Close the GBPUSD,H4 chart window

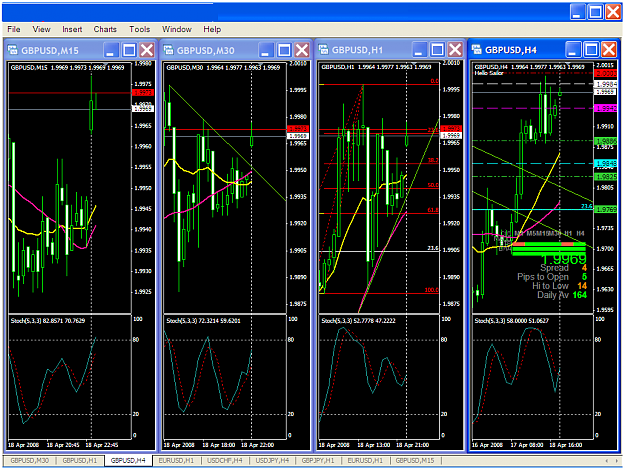pos(609,50)
